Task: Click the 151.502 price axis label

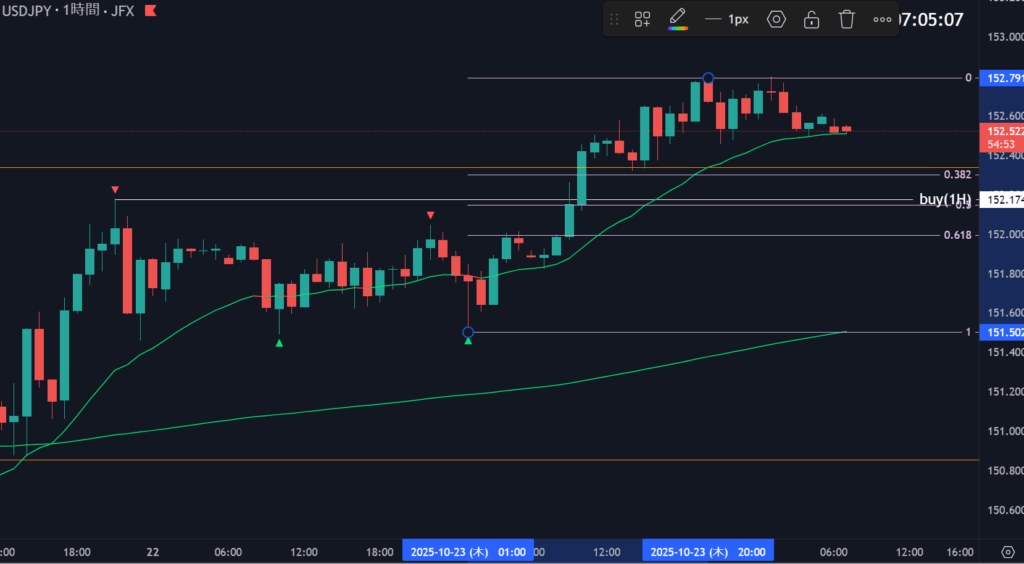Action: coord(1003,332)
